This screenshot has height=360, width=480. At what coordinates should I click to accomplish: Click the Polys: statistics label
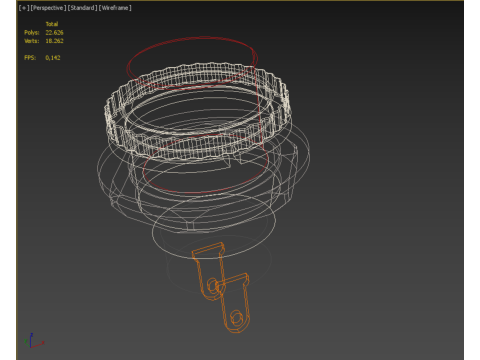point(32,32)
